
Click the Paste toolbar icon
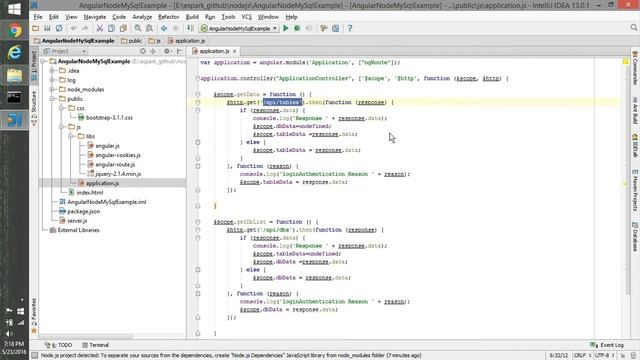123,29
